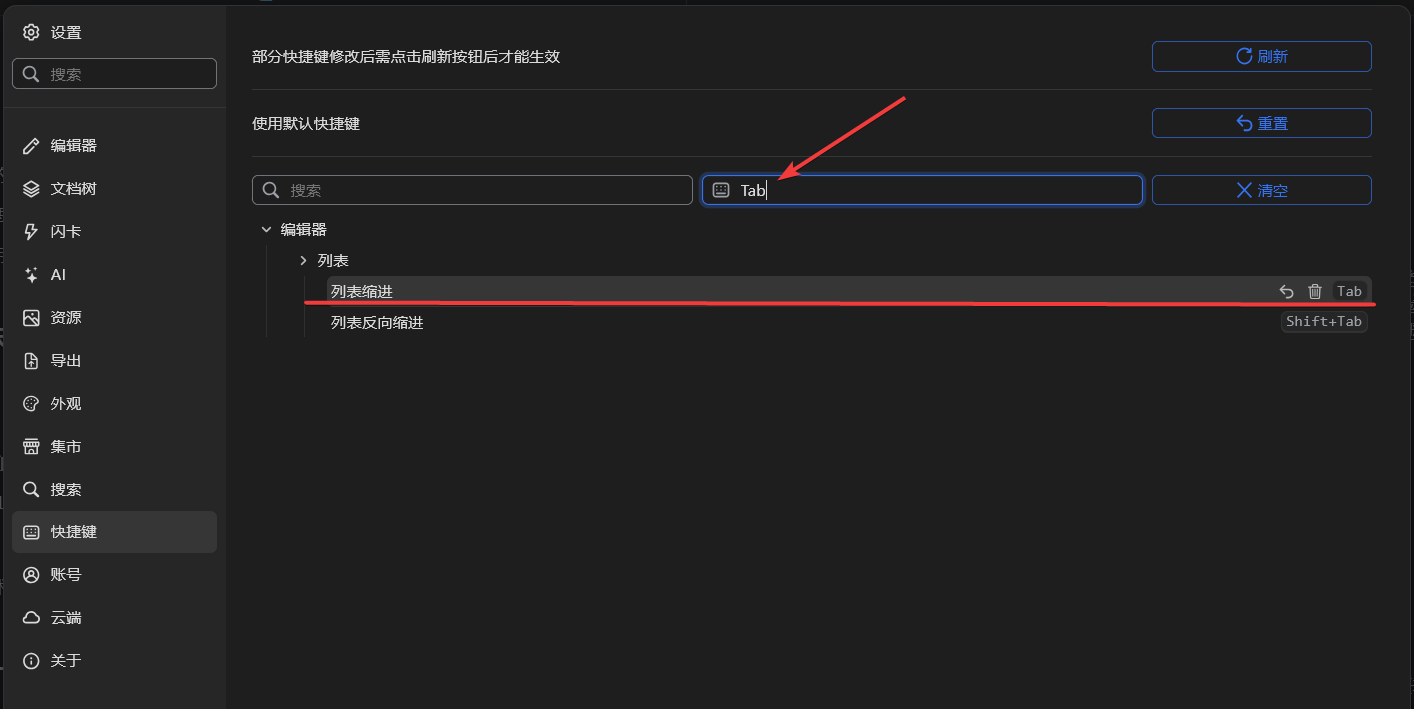
Task: Focus the keyboard shortcut input showing Tab
Action: pos(922,190)
